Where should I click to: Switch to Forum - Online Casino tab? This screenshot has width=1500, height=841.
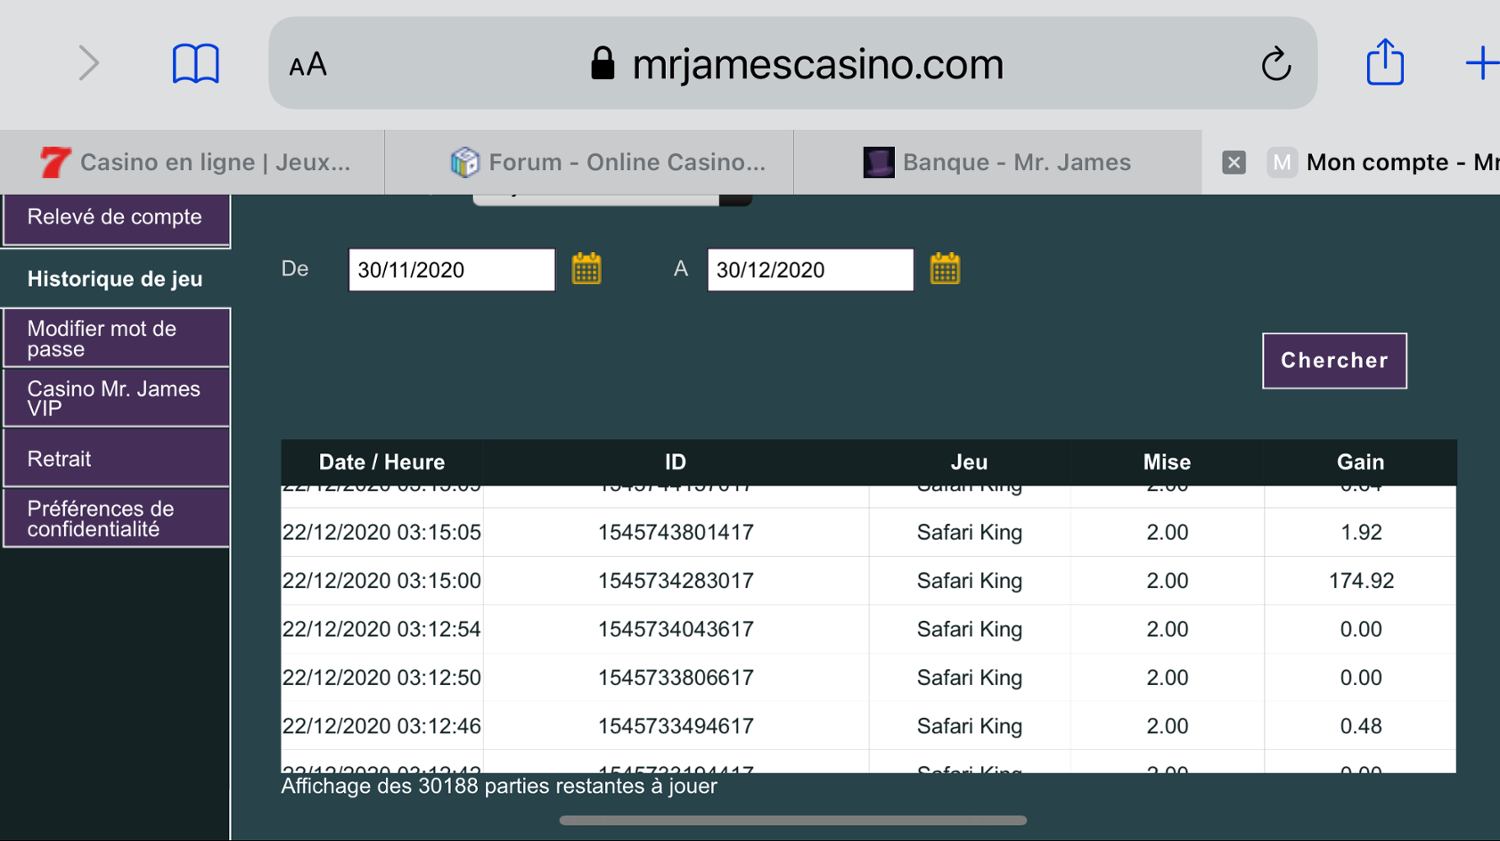[607, 162]
